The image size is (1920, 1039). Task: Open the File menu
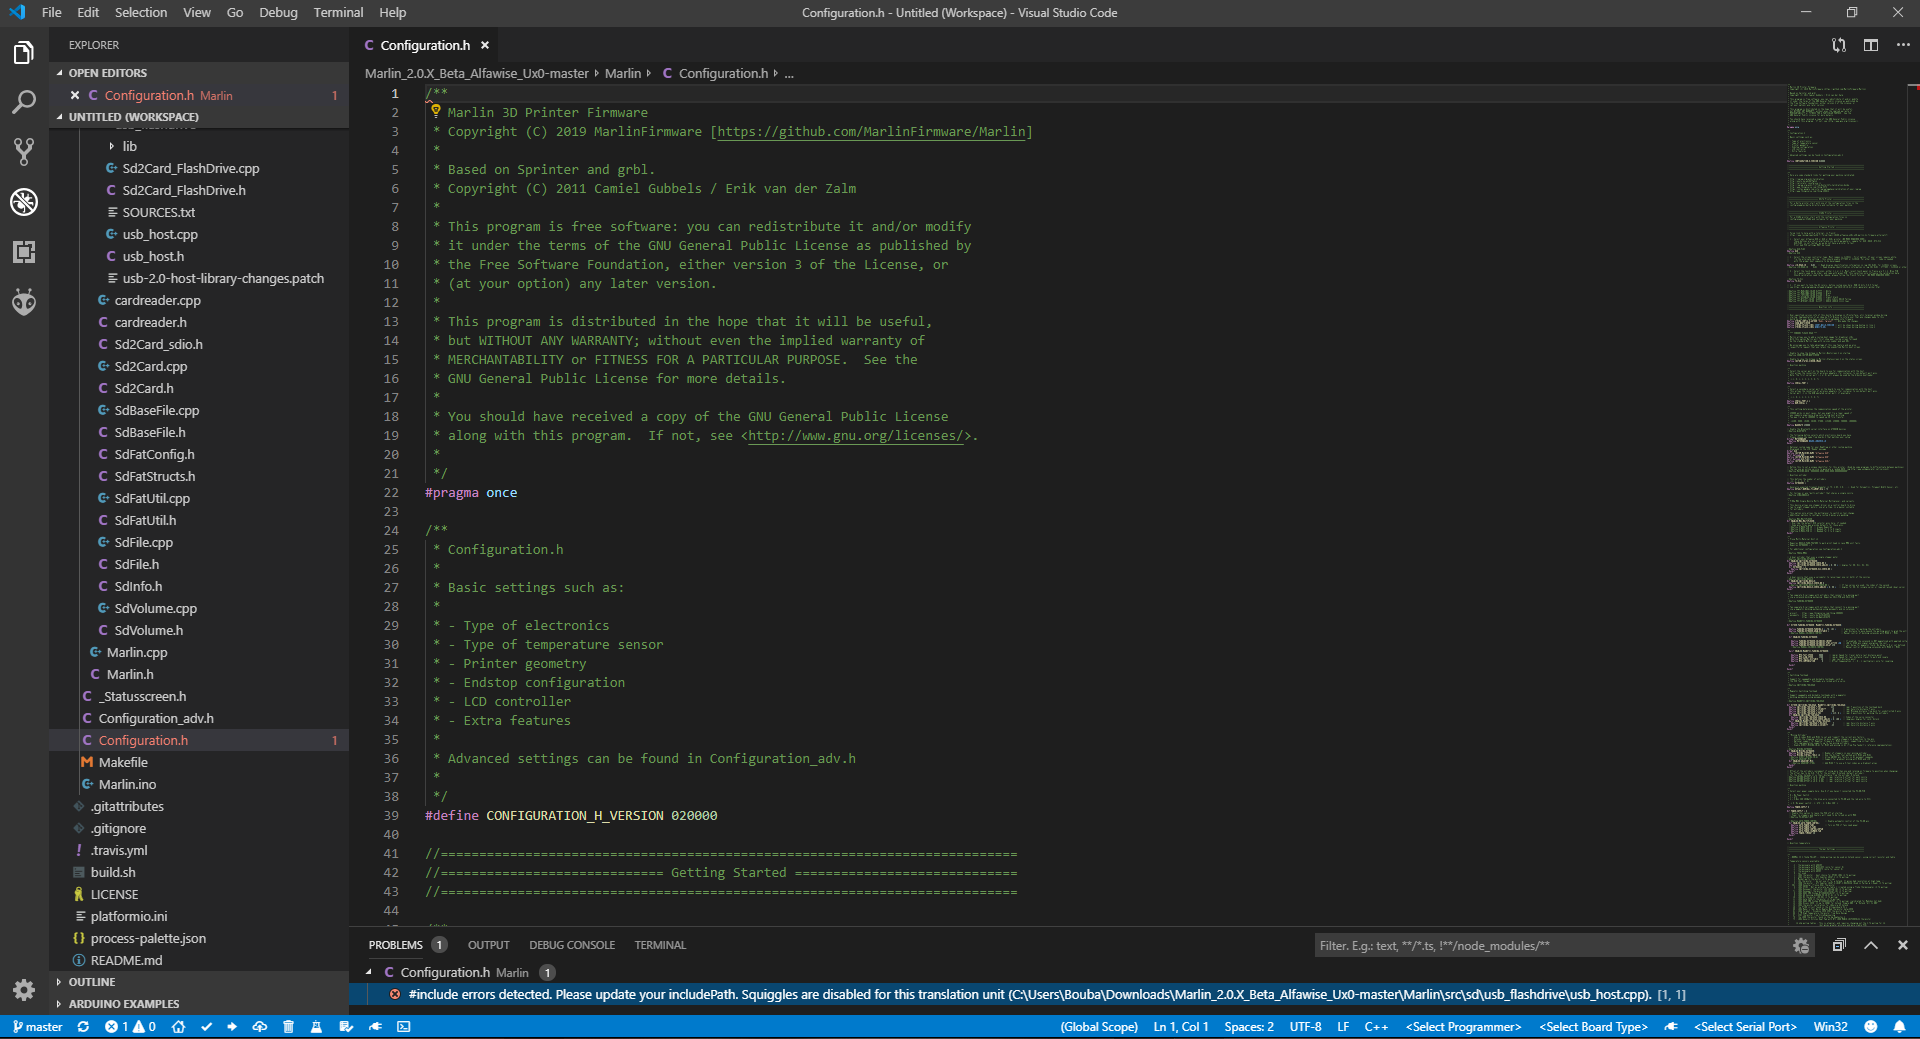tap(52, 12)
